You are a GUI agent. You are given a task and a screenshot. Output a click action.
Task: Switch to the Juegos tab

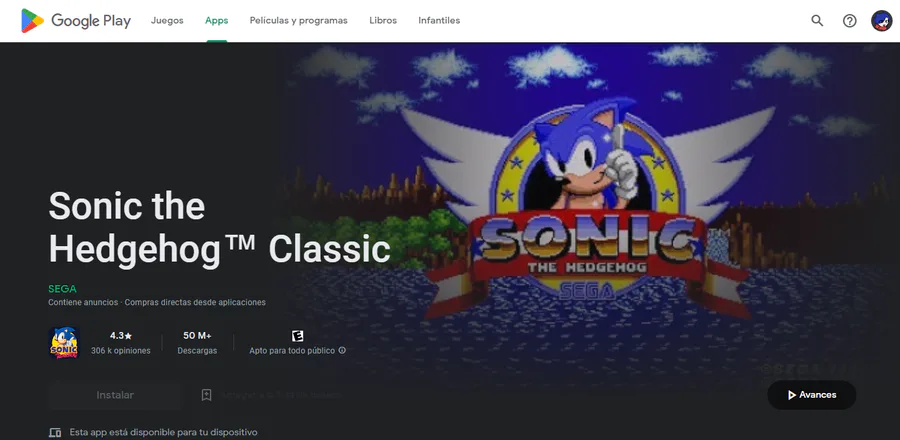[x=167, y=21]
